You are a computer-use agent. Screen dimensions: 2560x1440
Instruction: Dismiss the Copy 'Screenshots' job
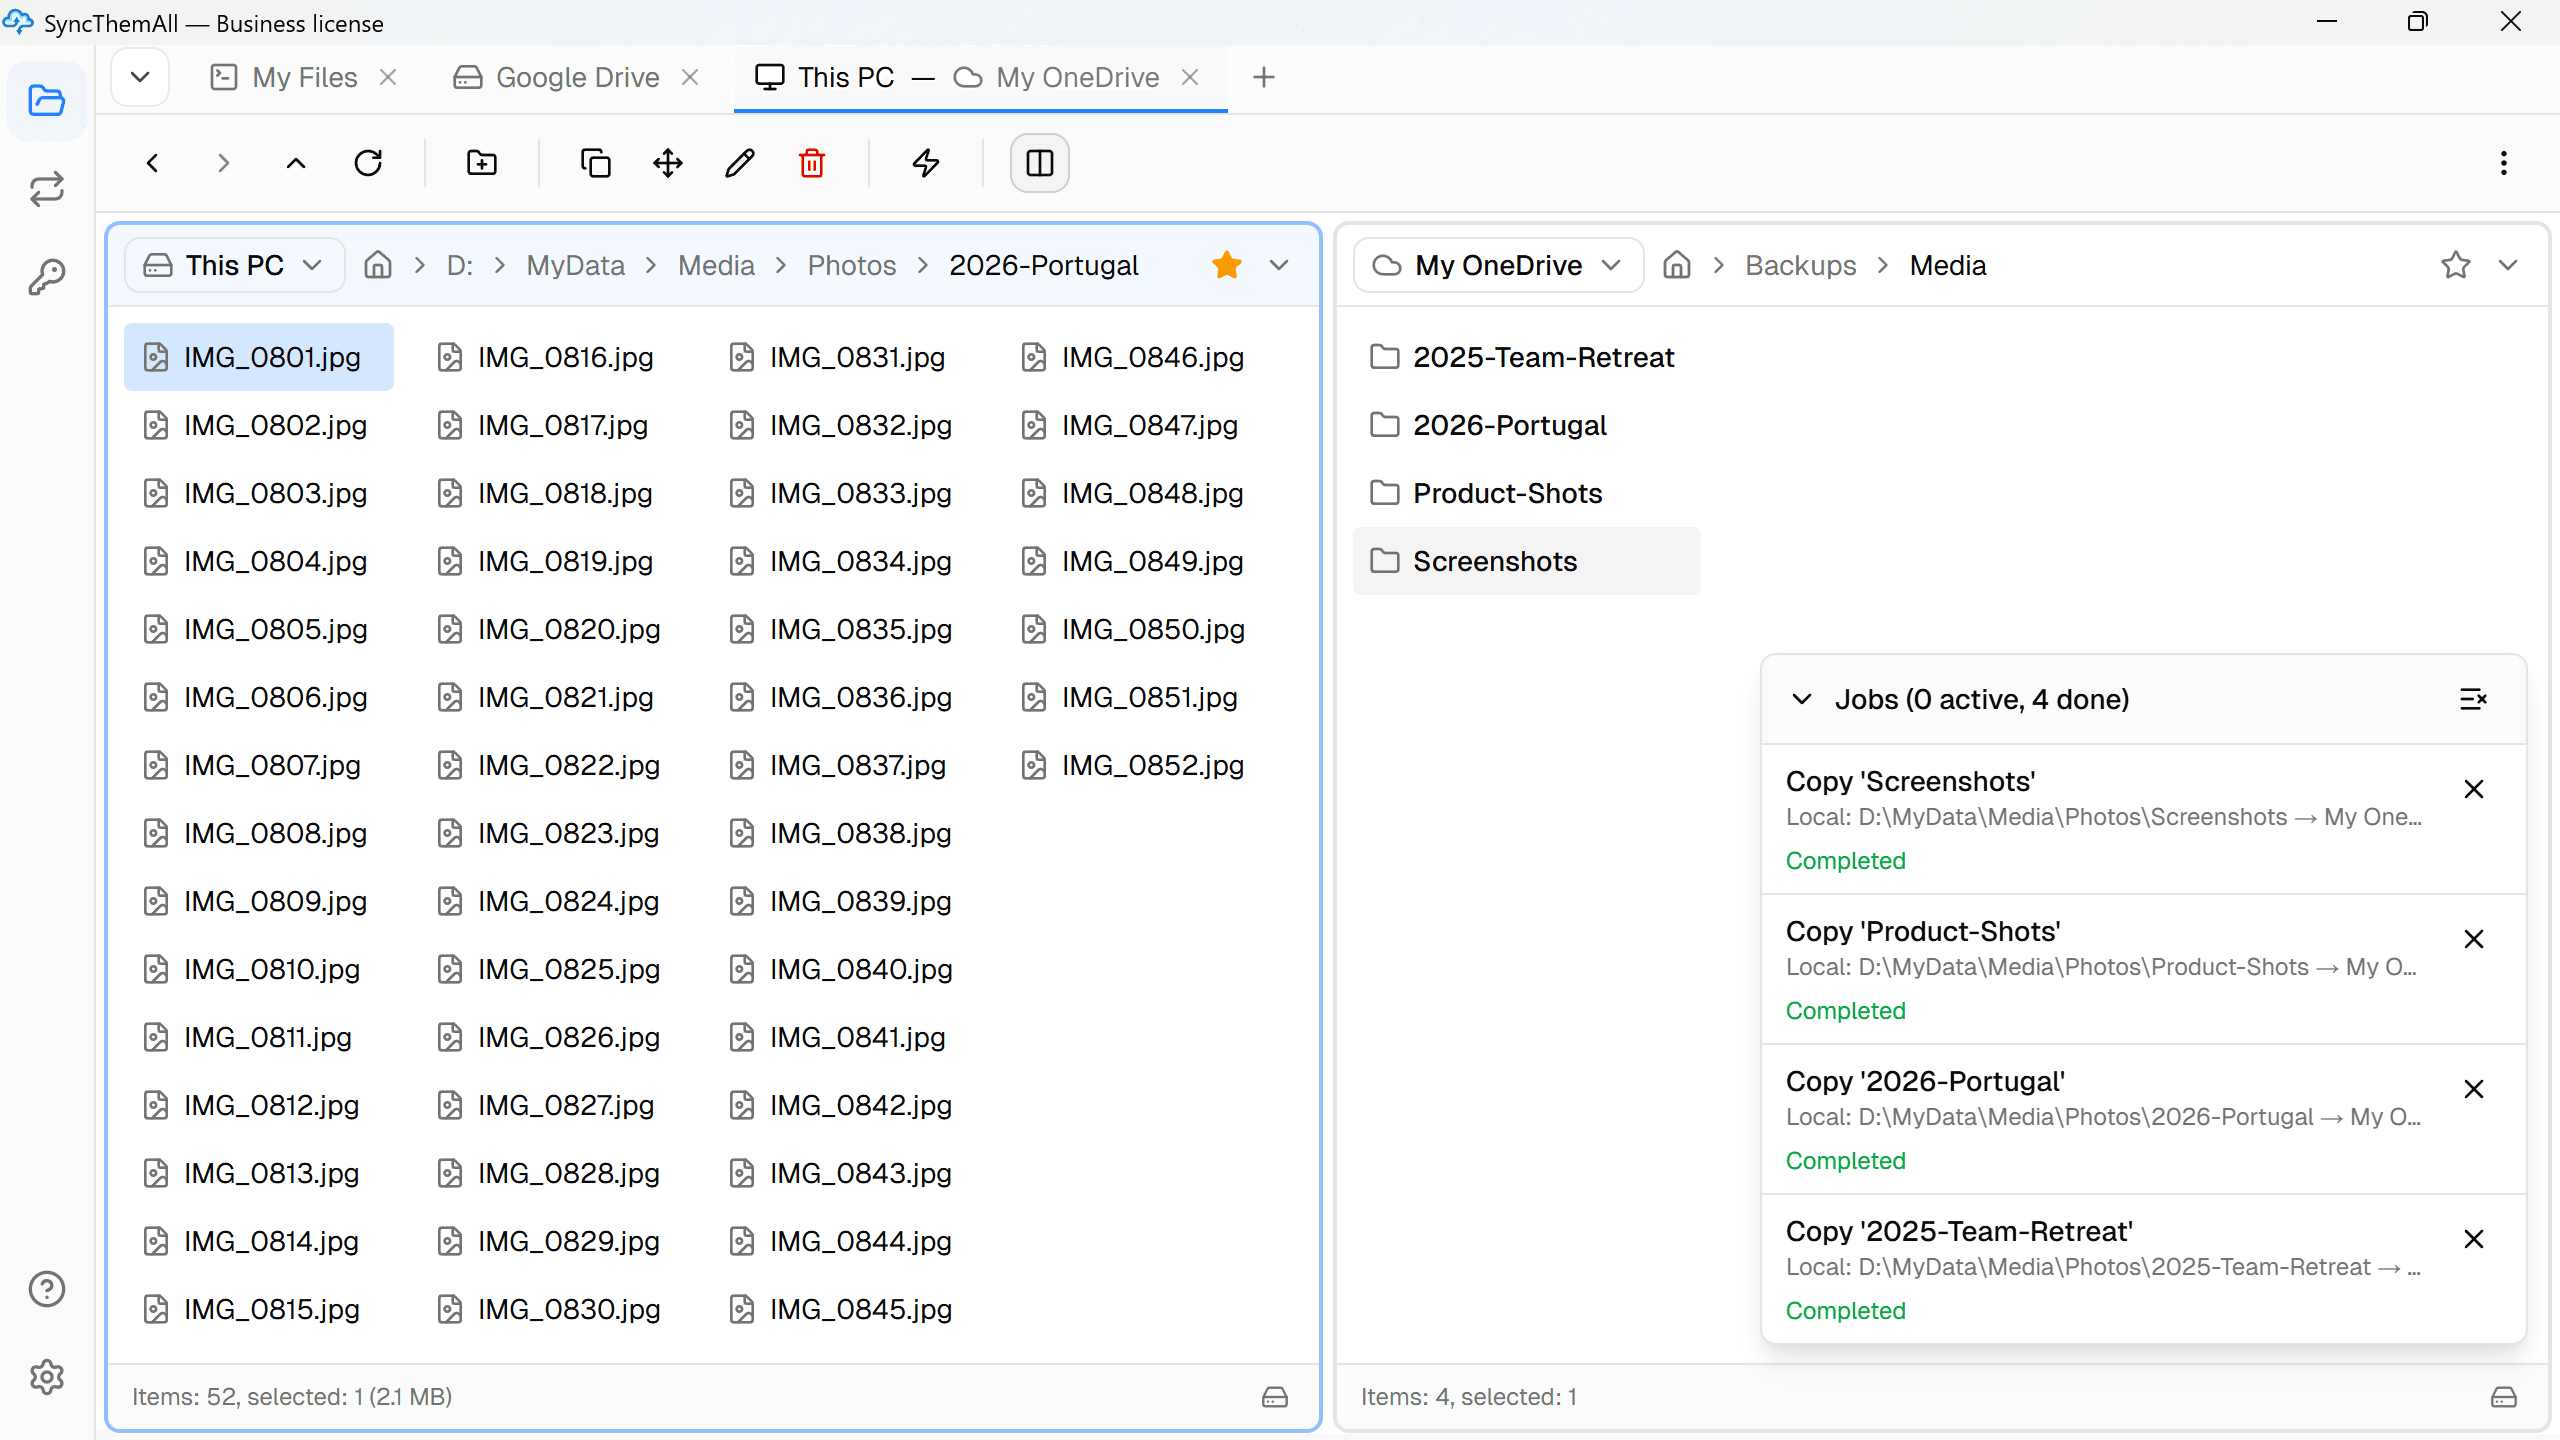tap(2474, 789)
